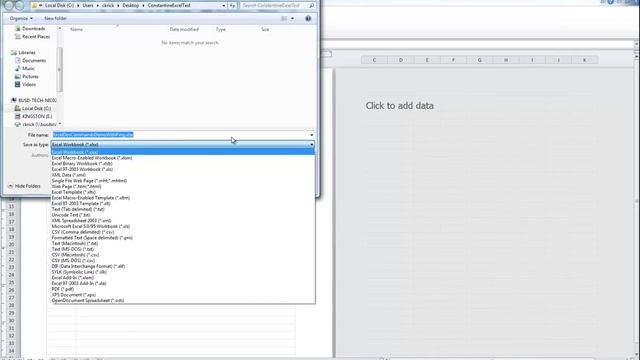Select Downloads in the navigation pane
The height and width of the screenshot is (360, 640).
33,29
